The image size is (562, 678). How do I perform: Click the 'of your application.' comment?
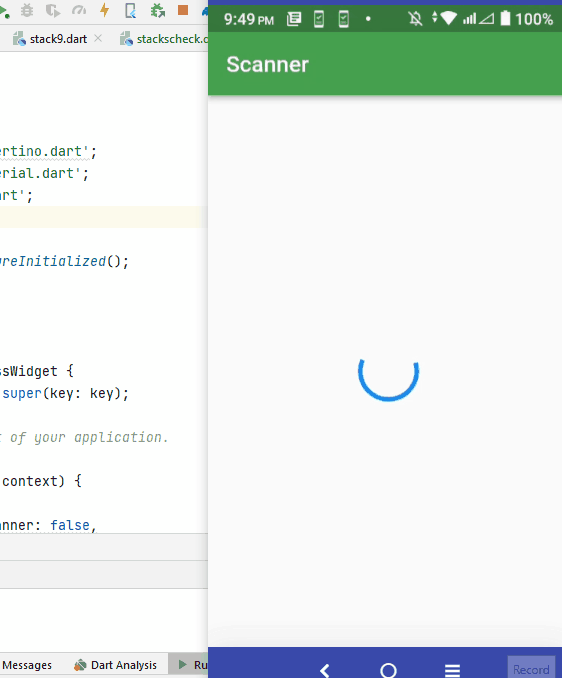(x=89, y=437)
